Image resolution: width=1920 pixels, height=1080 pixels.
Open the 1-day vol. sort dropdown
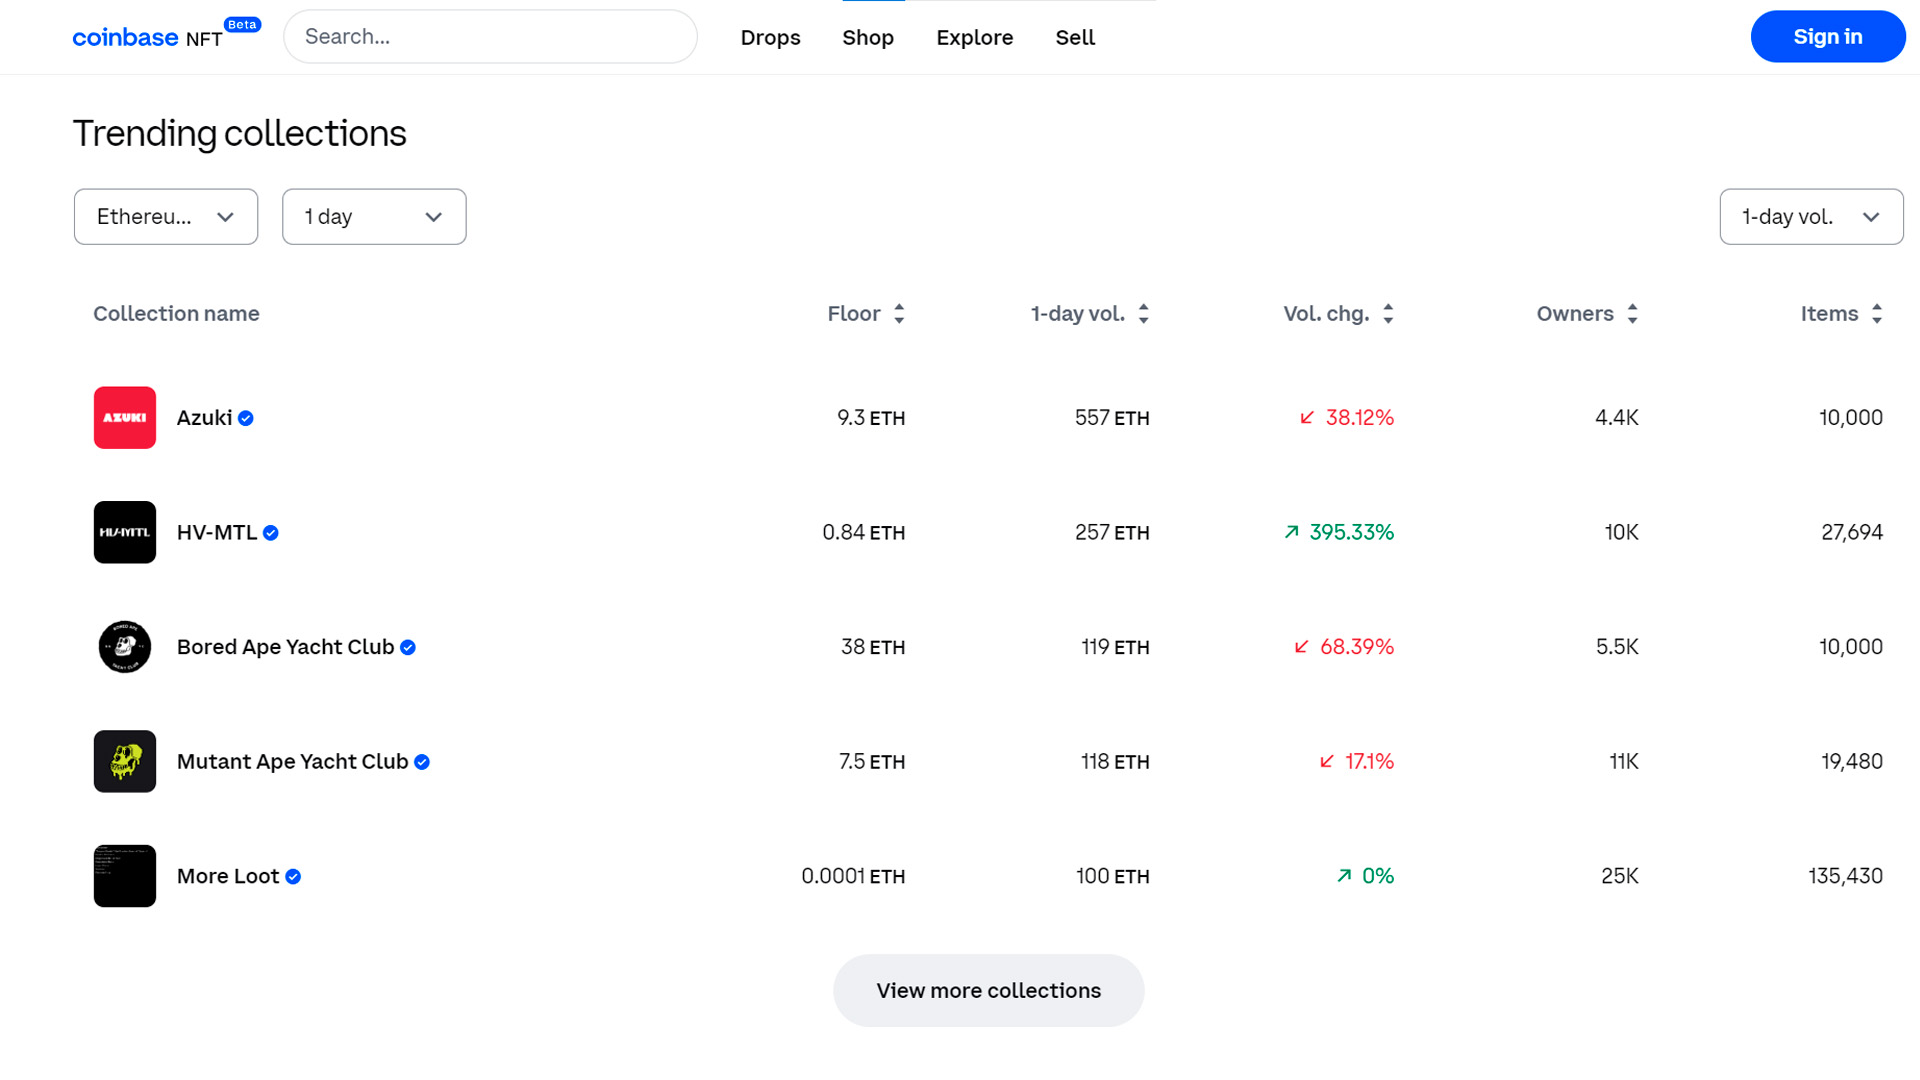coord(1811,217)
